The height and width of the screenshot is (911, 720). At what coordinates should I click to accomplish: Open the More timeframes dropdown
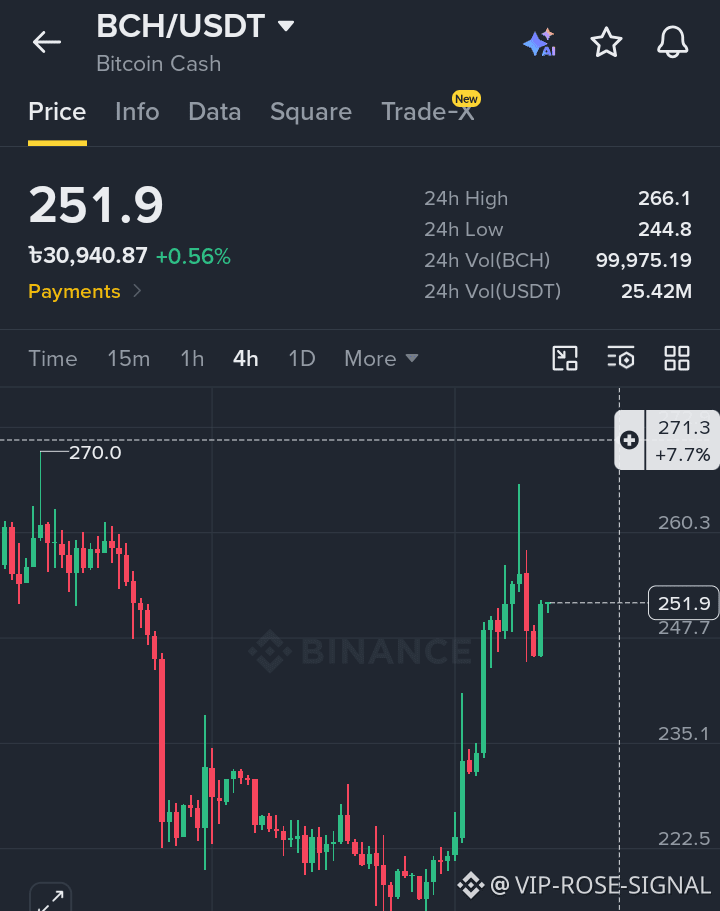[381, 358]
